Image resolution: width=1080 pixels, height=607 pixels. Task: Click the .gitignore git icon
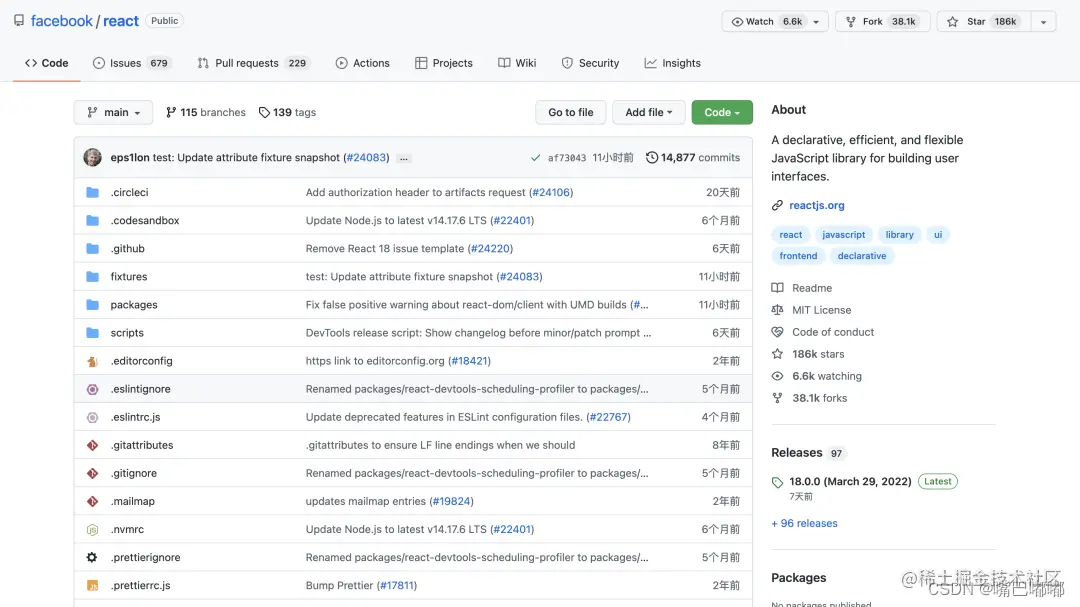[92, 473]
